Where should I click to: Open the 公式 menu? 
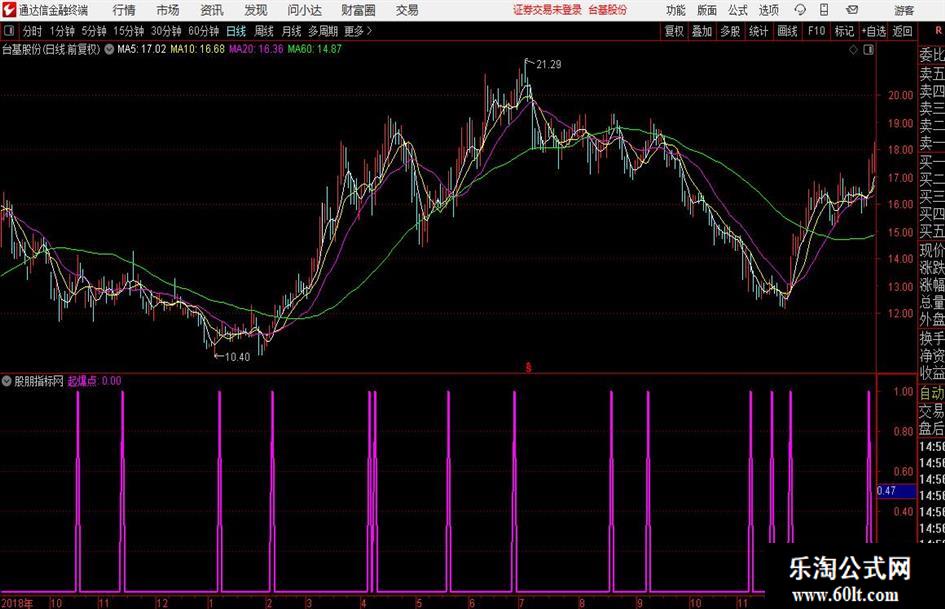click(738, 10)
